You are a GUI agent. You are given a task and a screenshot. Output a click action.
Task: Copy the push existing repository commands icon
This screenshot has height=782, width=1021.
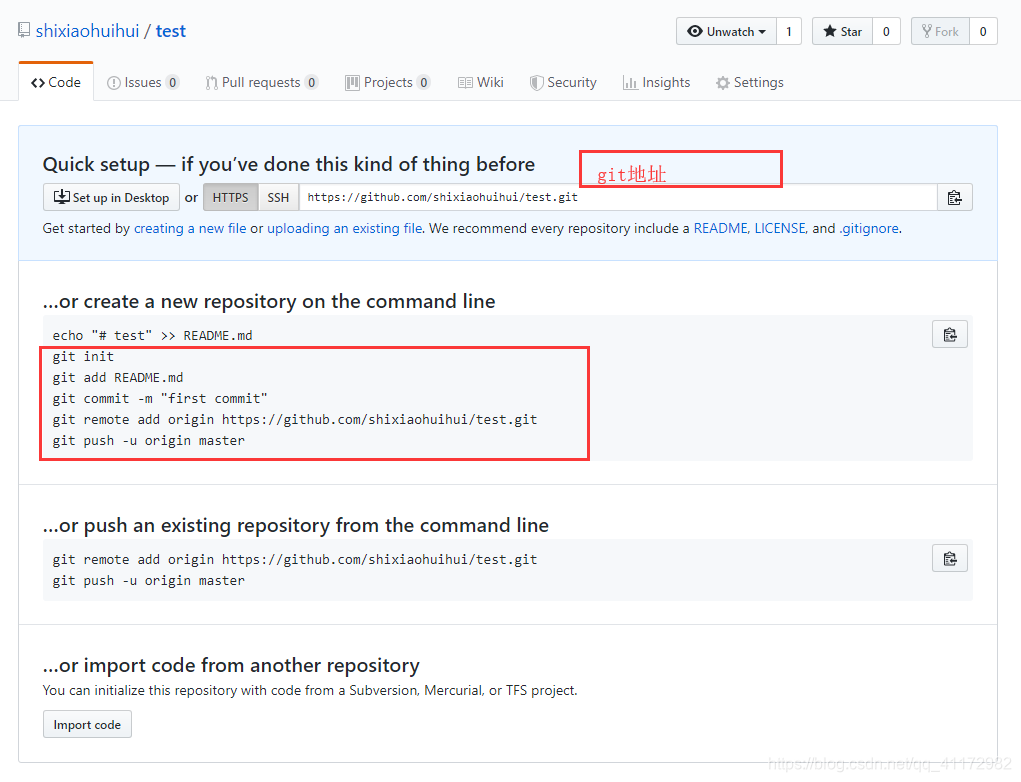949,559
